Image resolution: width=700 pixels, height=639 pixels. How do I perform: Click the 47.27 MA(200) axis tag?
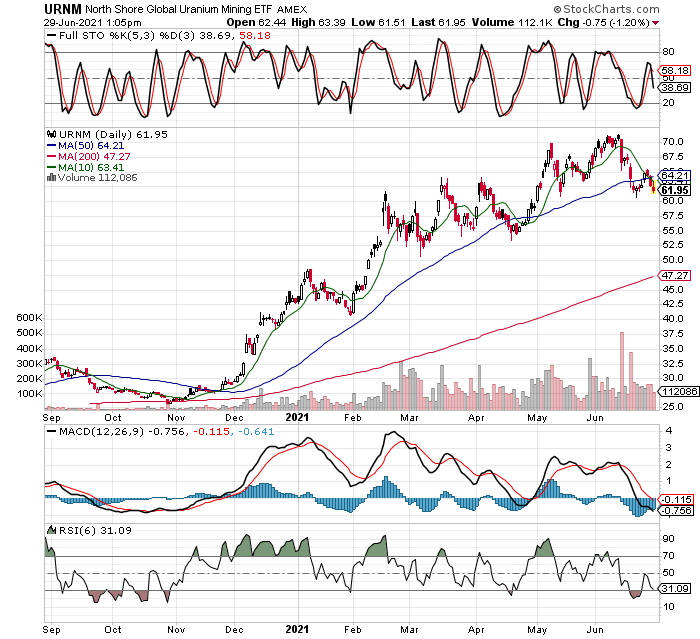[675, 276]
